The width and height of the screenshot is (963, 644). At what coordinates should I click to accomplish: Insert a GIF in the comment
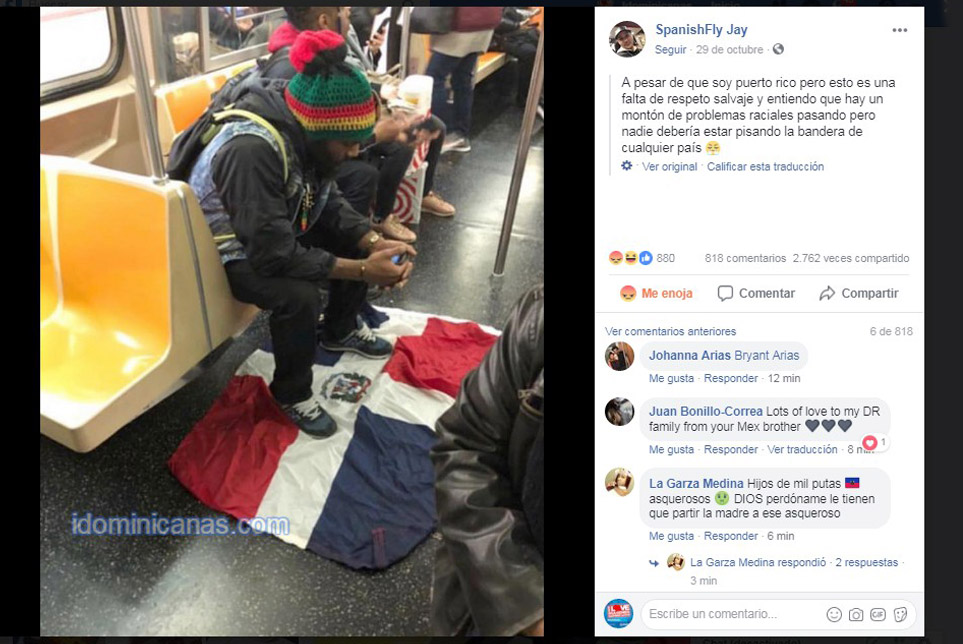pyautogui.click(x=878, y=614)
